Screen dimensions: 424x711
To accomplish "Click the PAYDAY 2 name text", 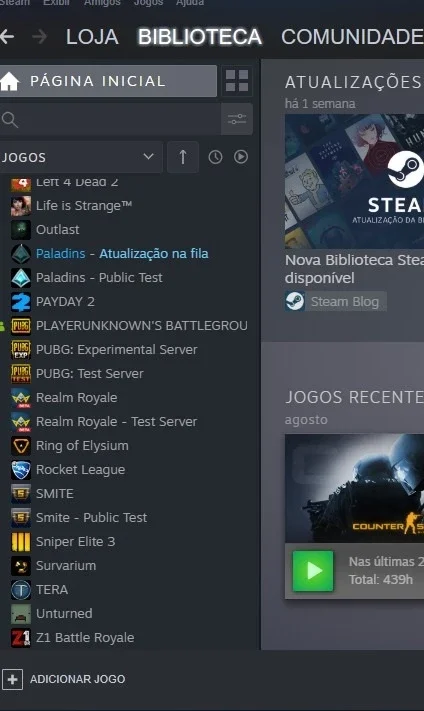I will coord(65,302).
